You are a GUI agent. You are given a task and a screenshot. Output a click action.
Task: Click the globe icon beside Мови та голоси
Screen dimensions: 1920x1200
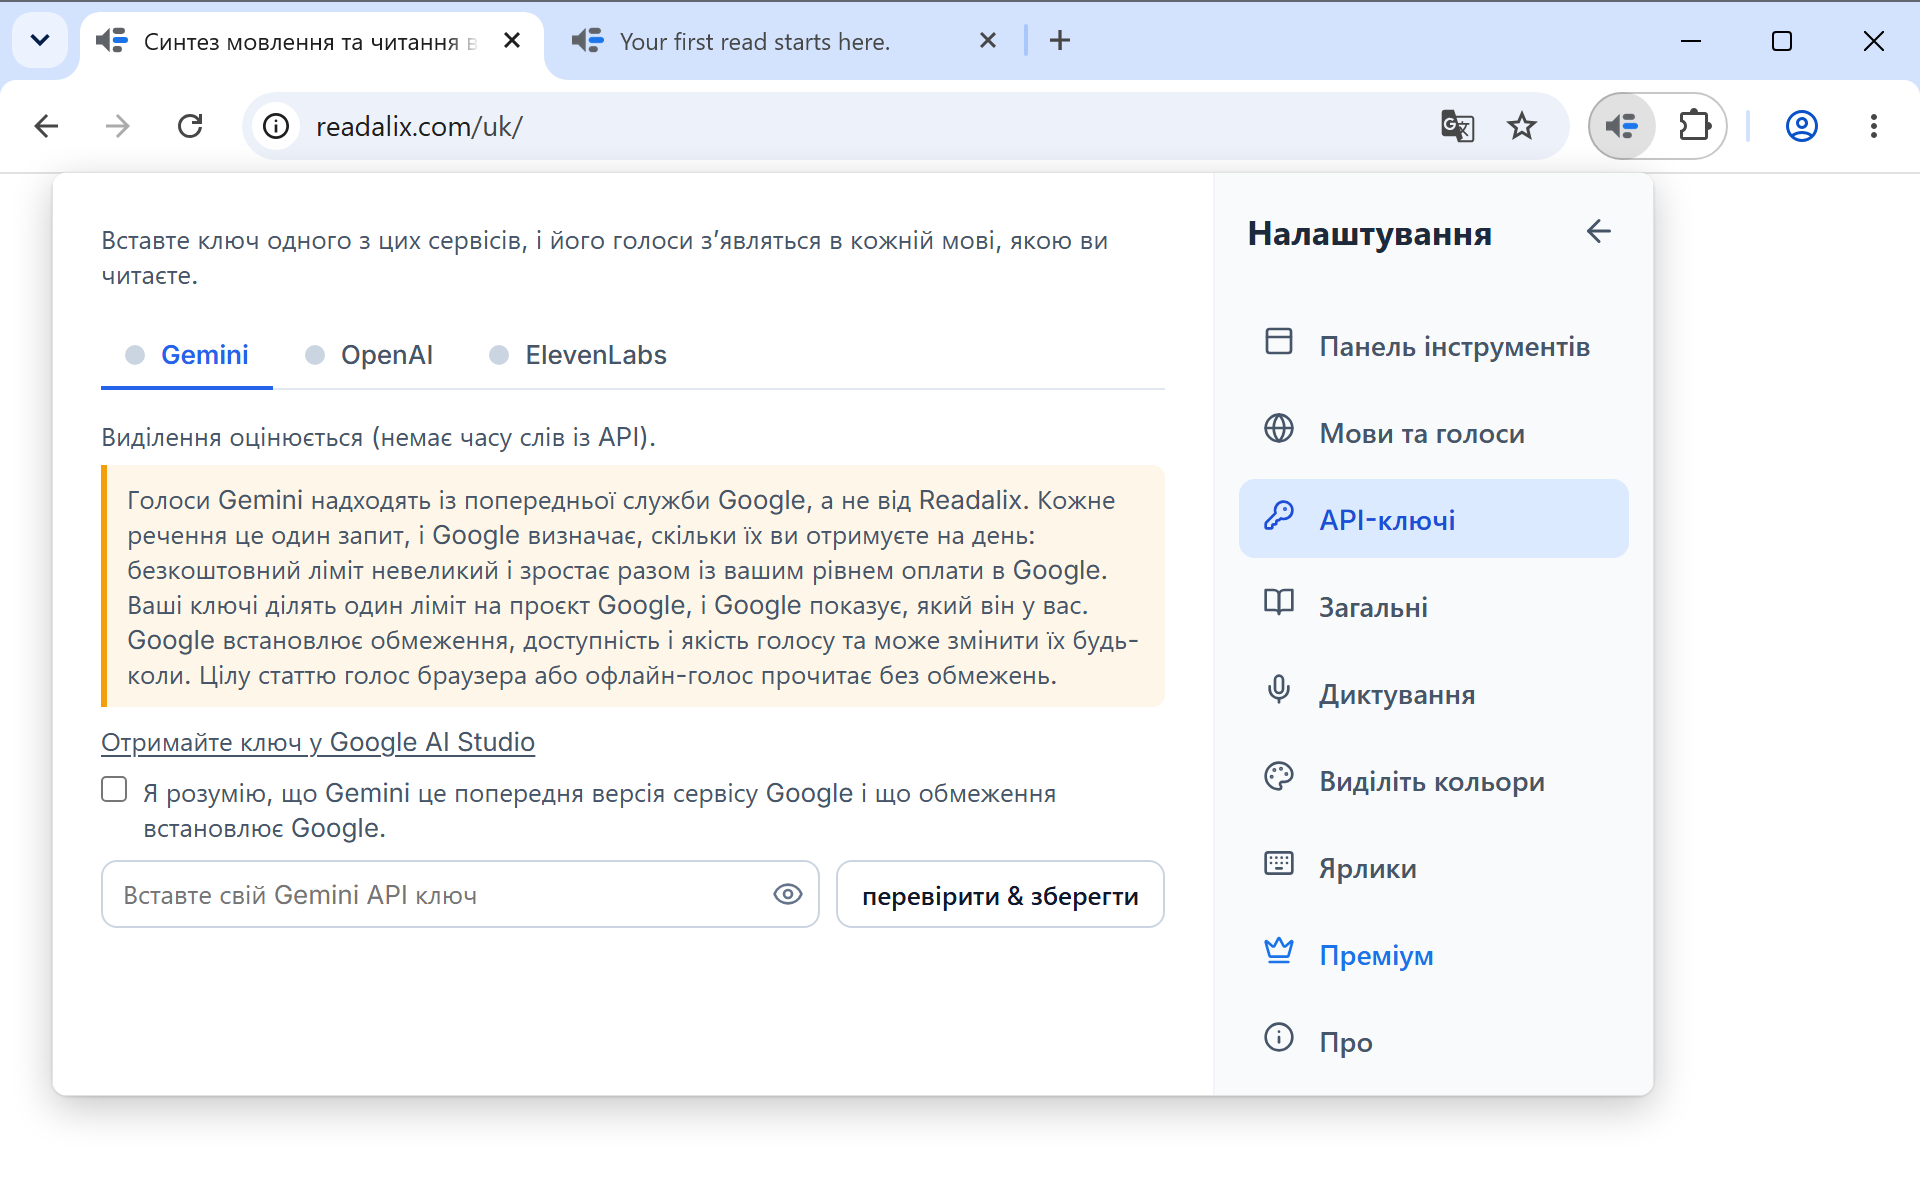[1279, 429]
